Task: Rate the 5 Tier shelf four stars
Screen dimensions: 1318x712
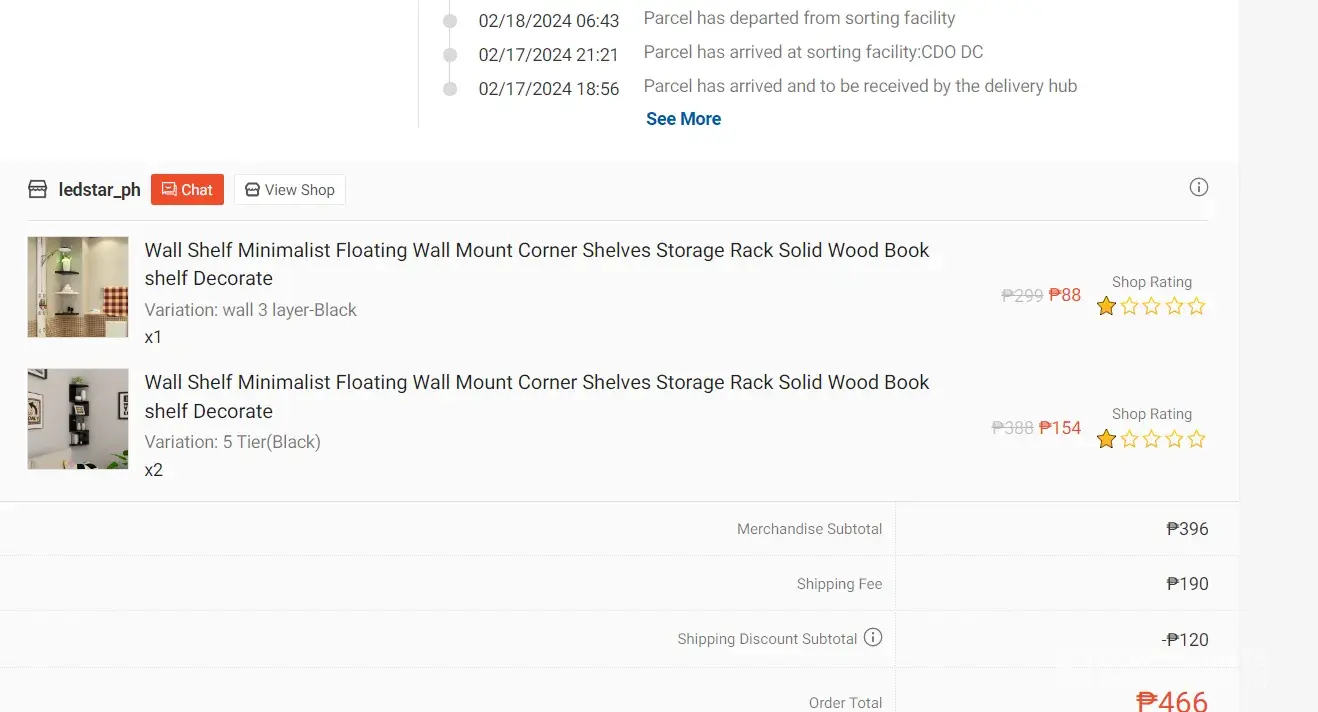Action: click(1174, 439)
